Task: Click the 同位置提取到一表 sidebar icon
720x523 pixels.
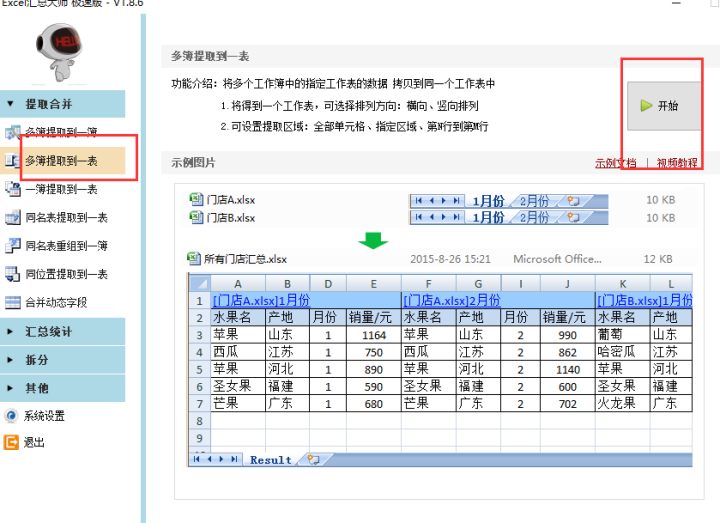Action: (12, 274)
